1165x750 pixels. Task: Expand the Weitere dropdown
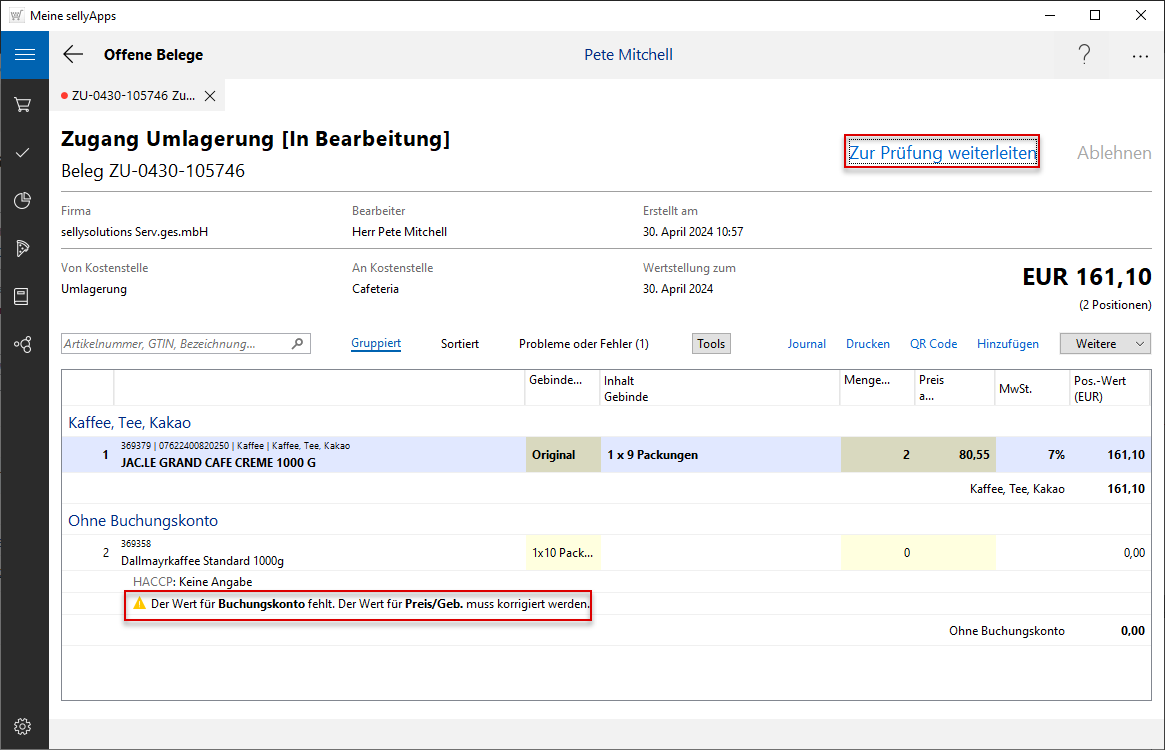1105,344
